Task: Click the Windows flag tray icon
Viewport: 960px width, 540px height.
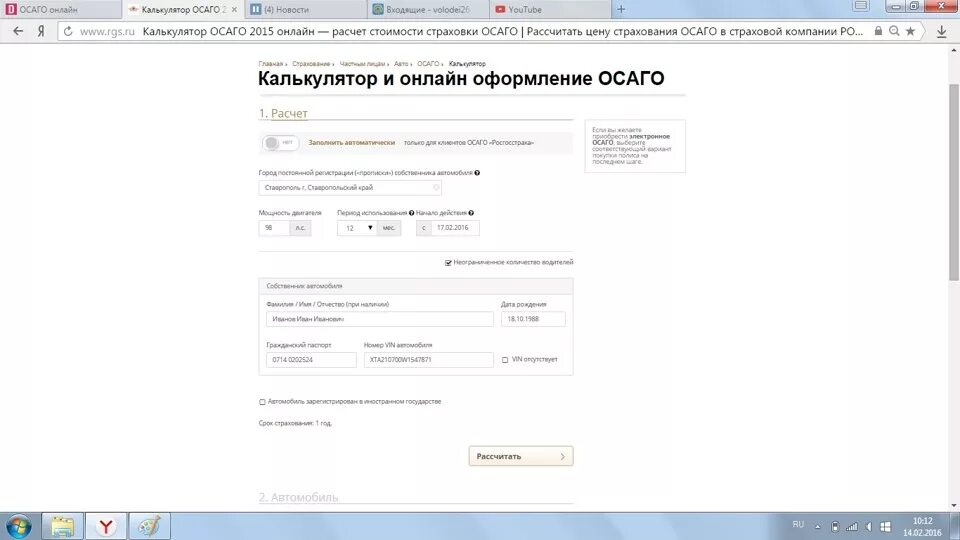Action: [x=885, y=527]
